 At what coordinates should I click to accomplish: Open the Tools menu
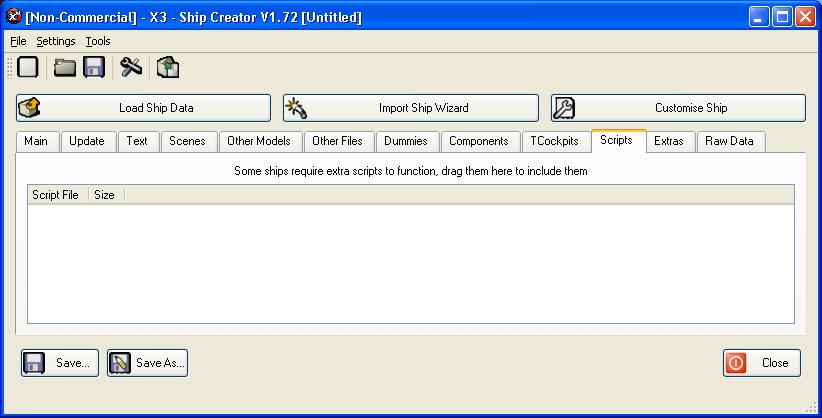(98, 41)
